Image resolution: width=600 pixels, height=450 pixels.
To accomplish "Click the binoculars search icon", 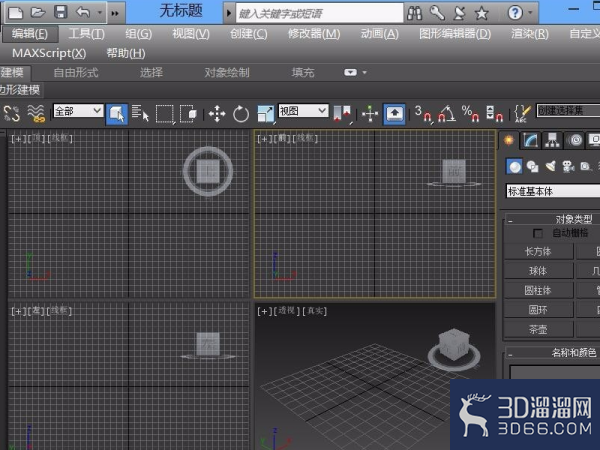I will pos(414,13).
